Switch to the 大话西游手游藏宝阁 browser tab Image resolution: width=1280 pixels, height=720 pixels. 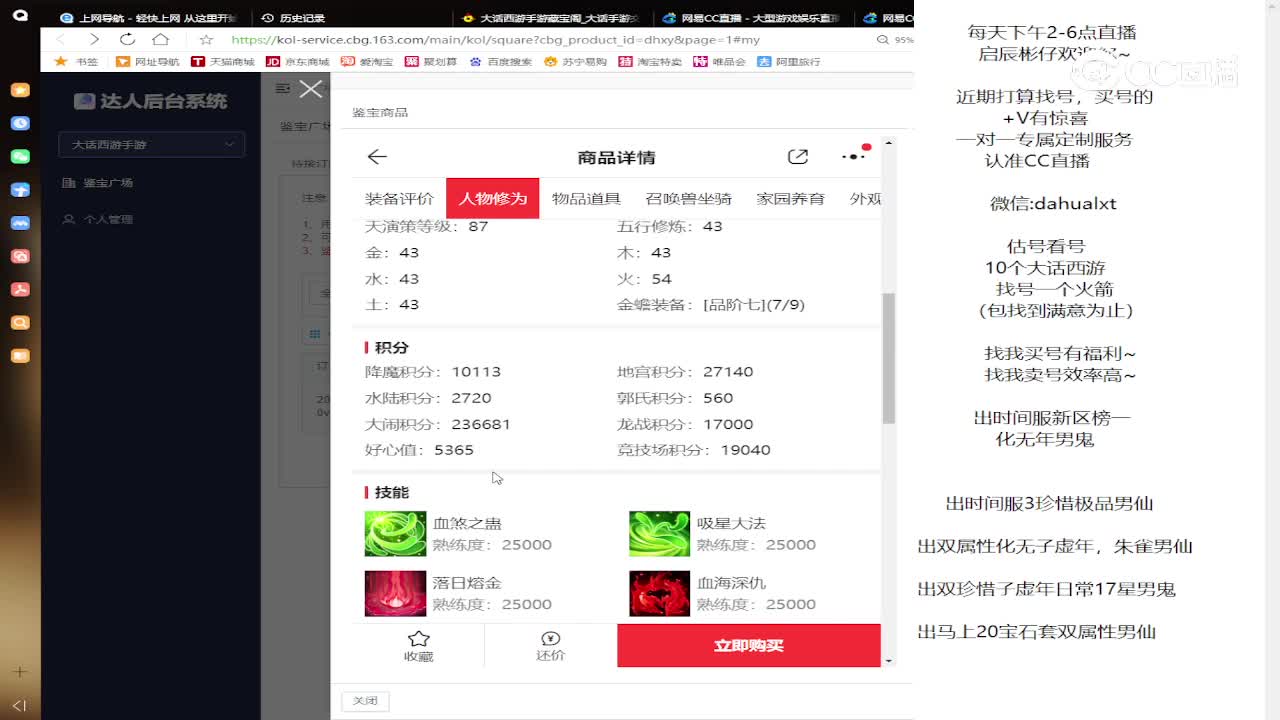549,18
